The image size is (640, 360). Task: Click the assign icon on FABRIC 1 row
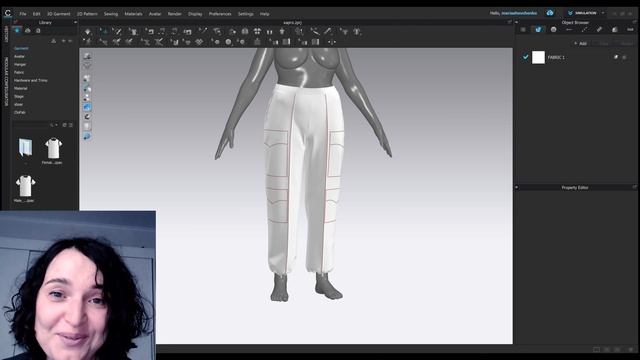coord(616,57)
